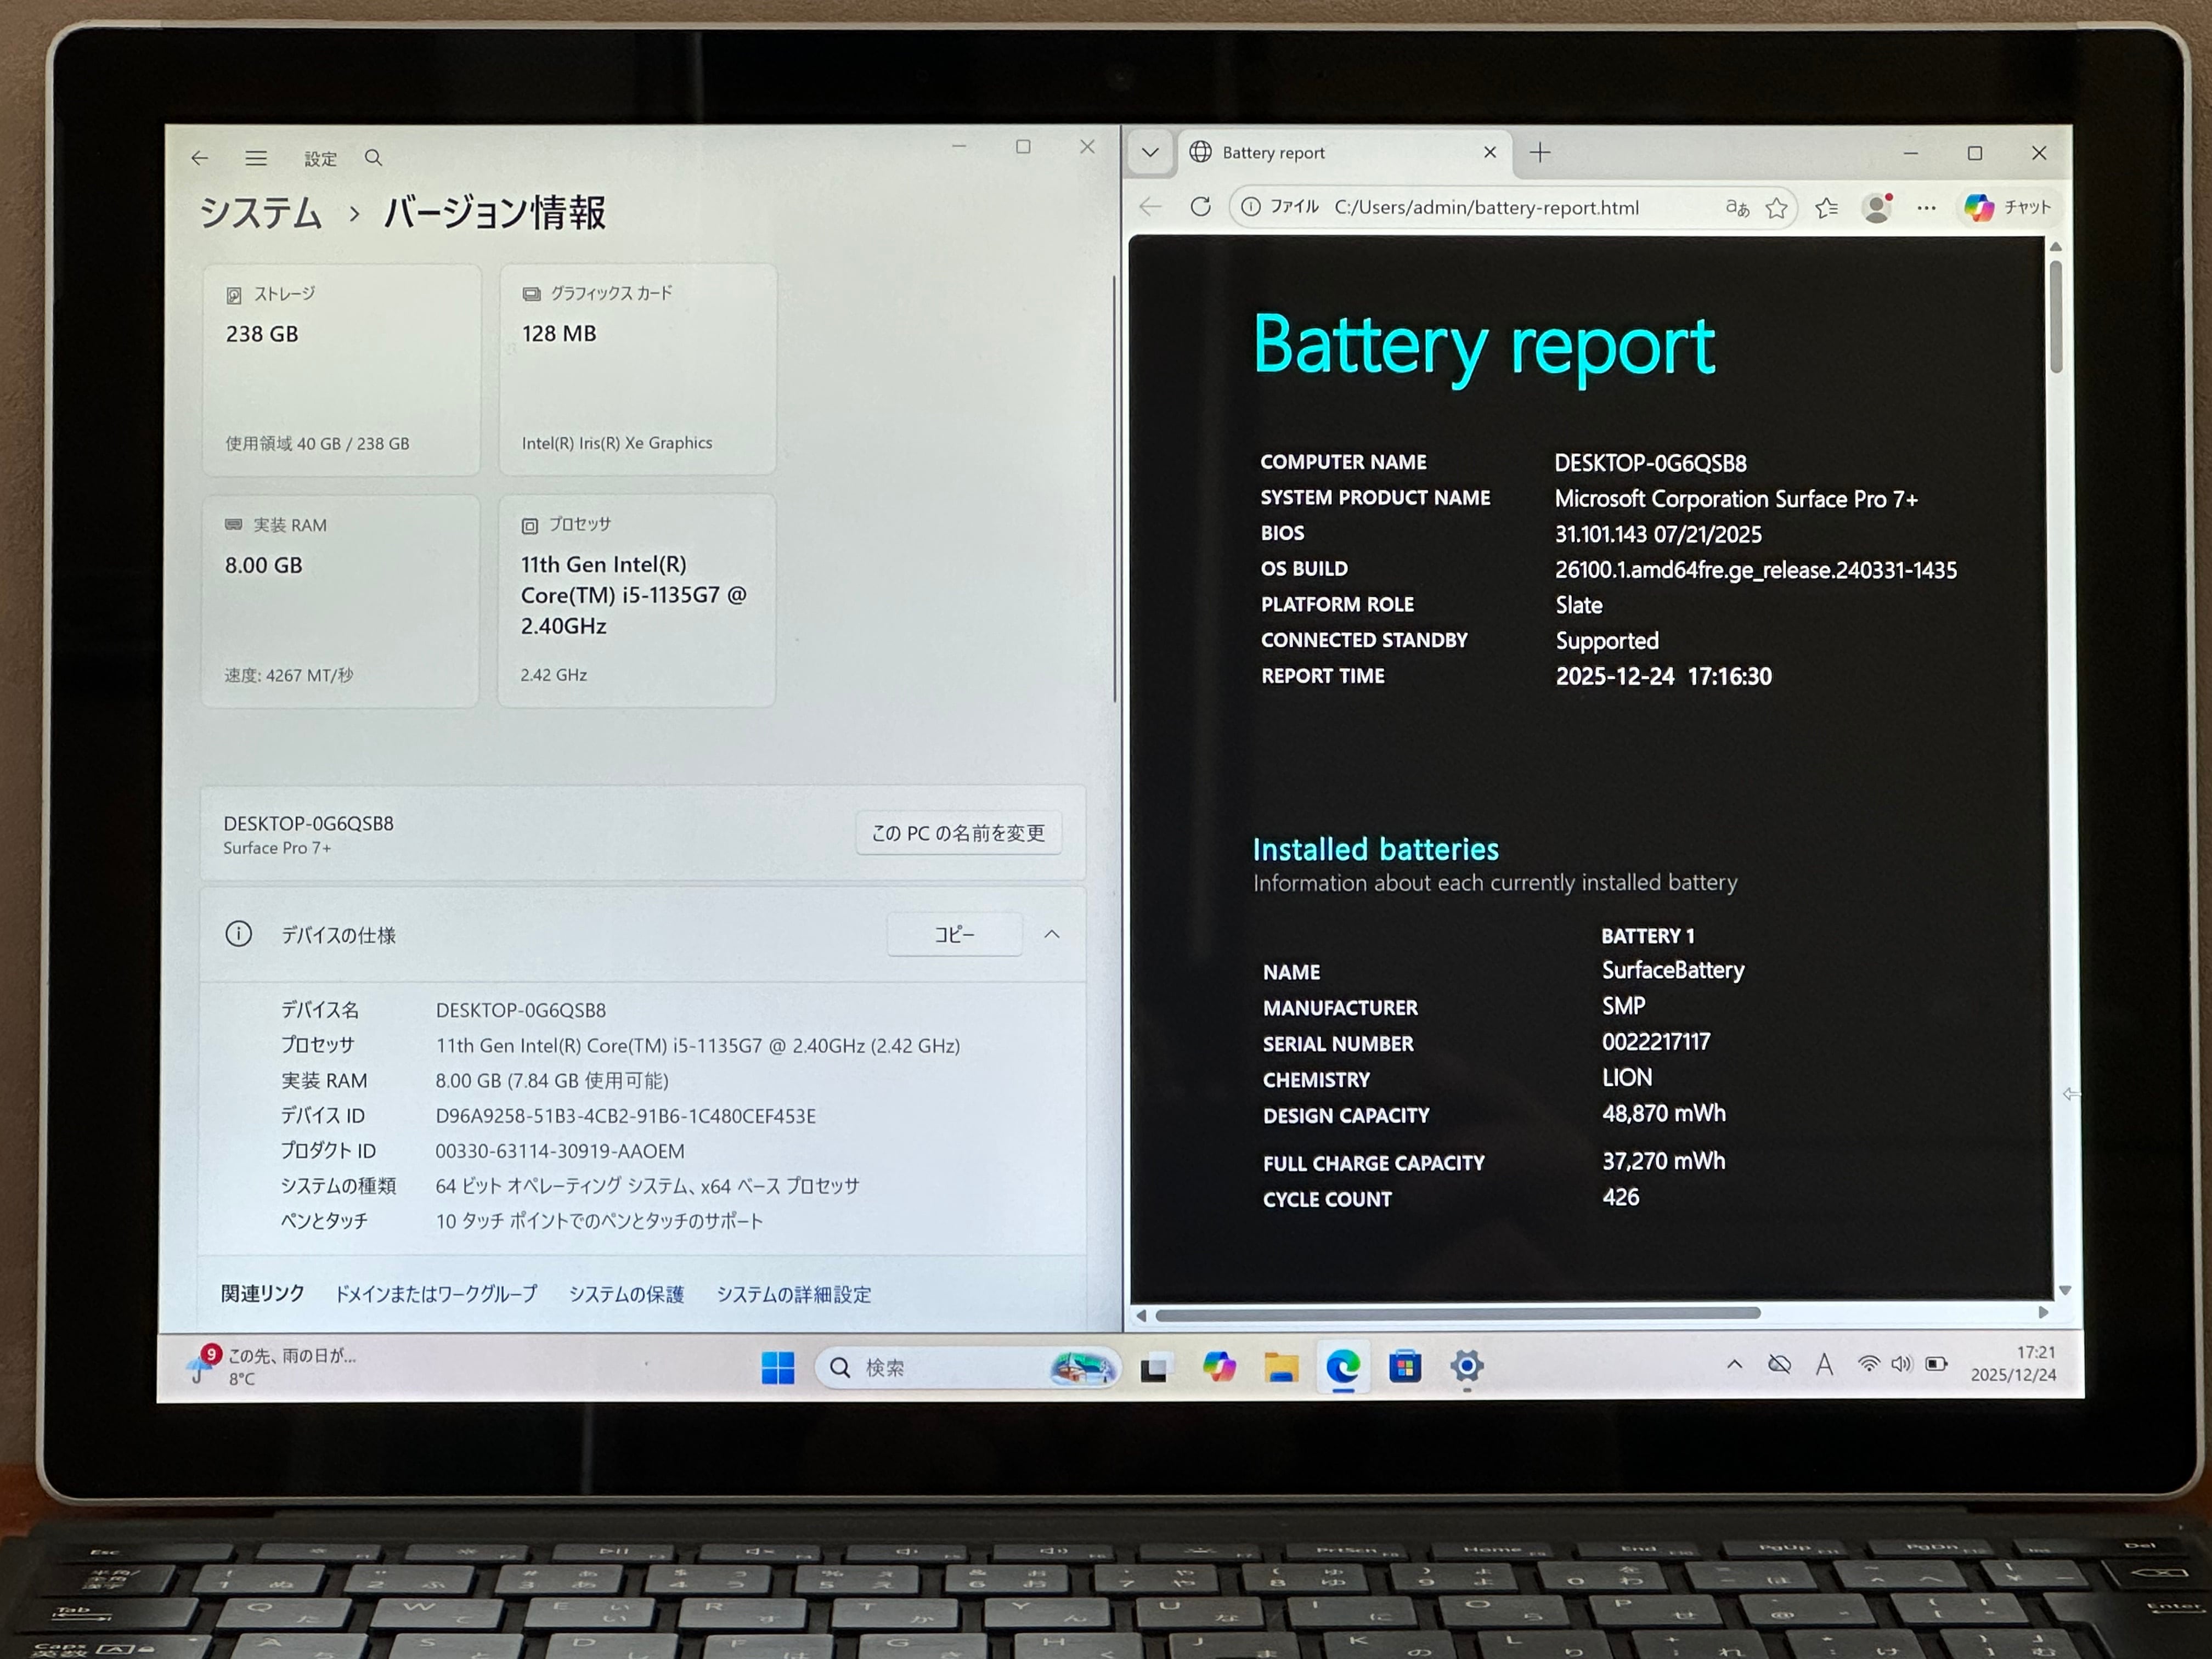Open the tab actions dropdown chevron

(1150, 153)
